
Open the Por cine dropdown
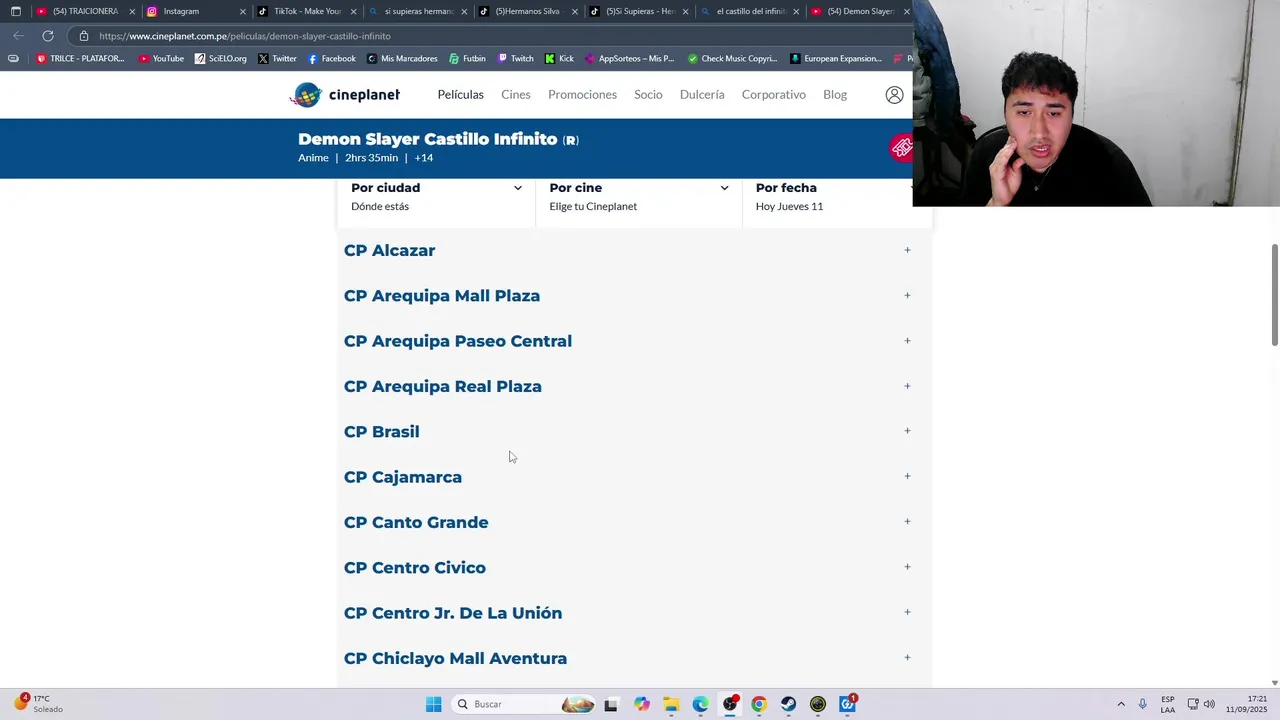coord(639,196)
